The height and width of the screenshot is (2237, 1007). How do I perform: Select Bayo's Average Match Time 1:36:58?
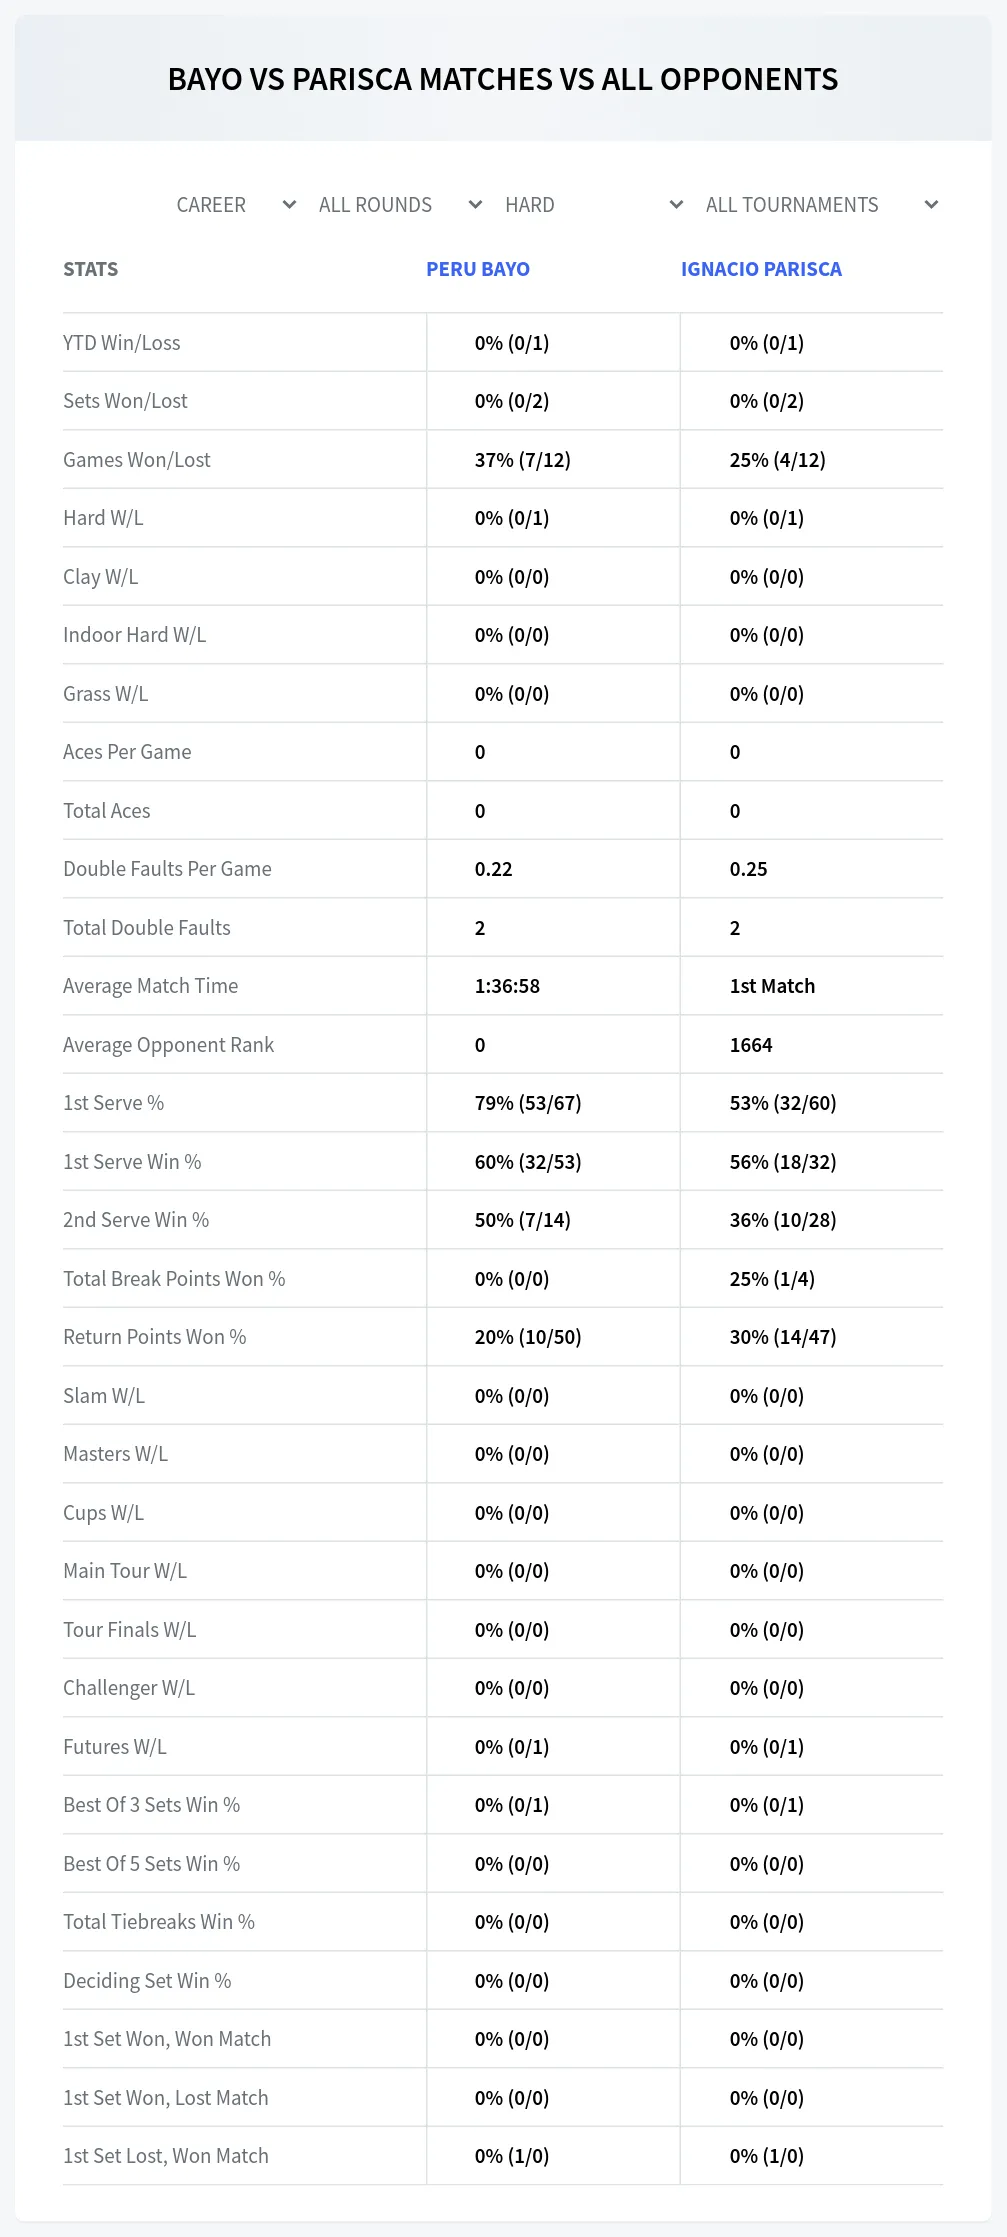coord(507,986)
